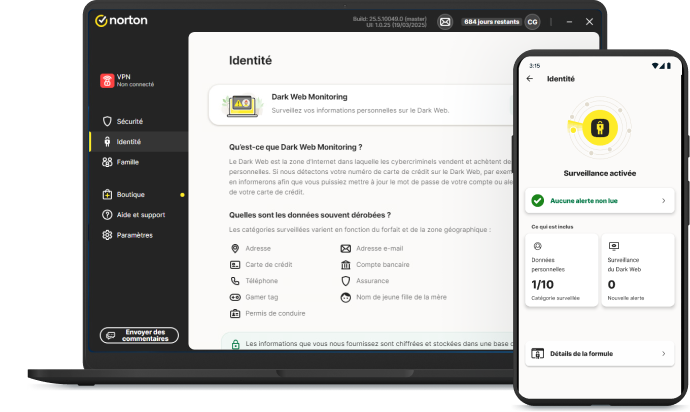The image size is (690, 412).
Task: Open Paramètres gear settings
Action: pos(134,235)
